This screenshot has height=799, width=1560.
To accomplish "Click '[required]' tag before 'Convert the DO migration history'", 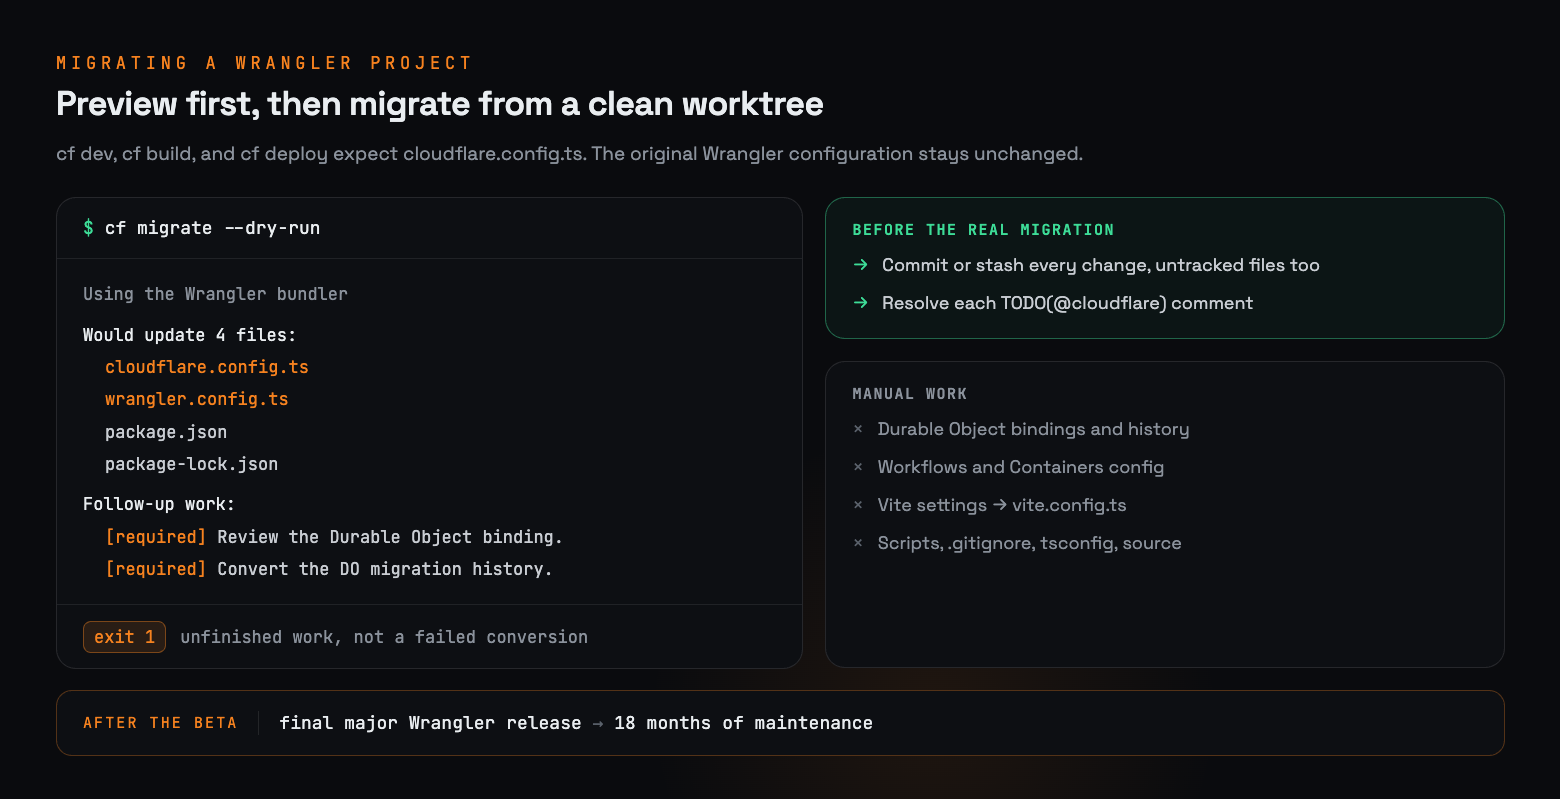I will pos(156,569).
